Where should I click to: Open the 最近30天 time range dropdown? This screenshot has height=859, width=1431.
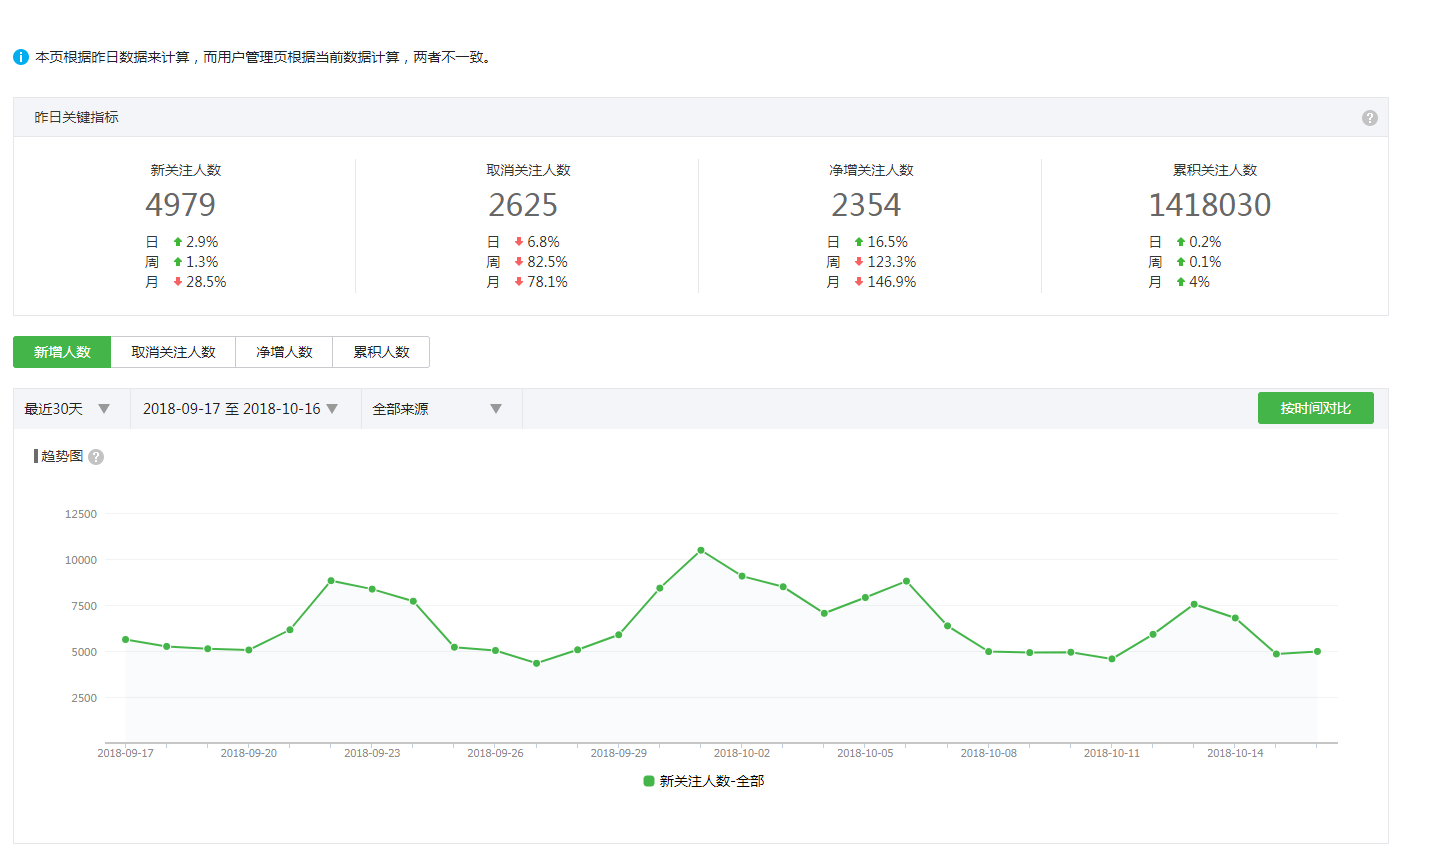pos(68,409)
